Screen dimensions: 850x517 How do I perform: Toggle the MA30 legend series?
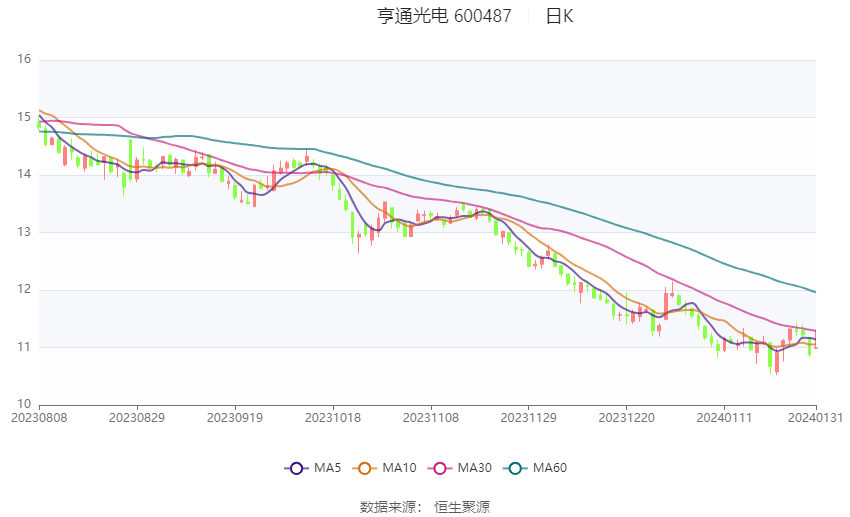point(460,468)
